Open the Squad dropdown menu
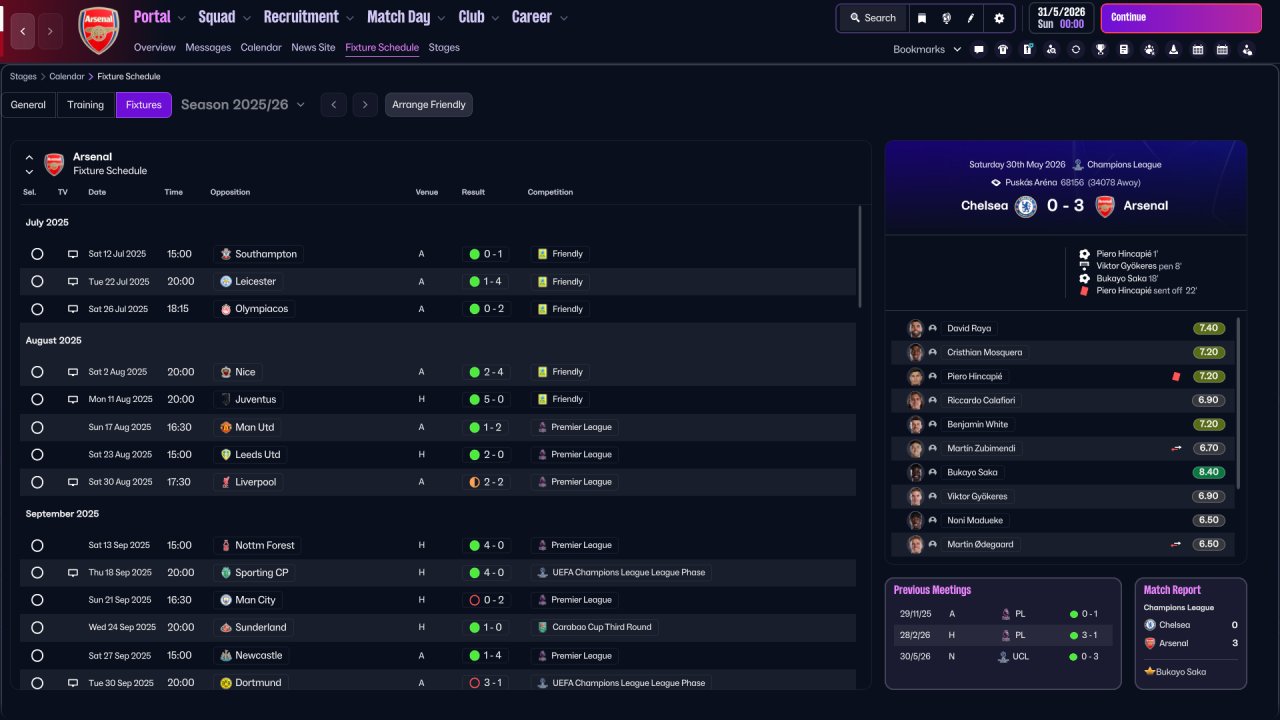 pos(224,17)
